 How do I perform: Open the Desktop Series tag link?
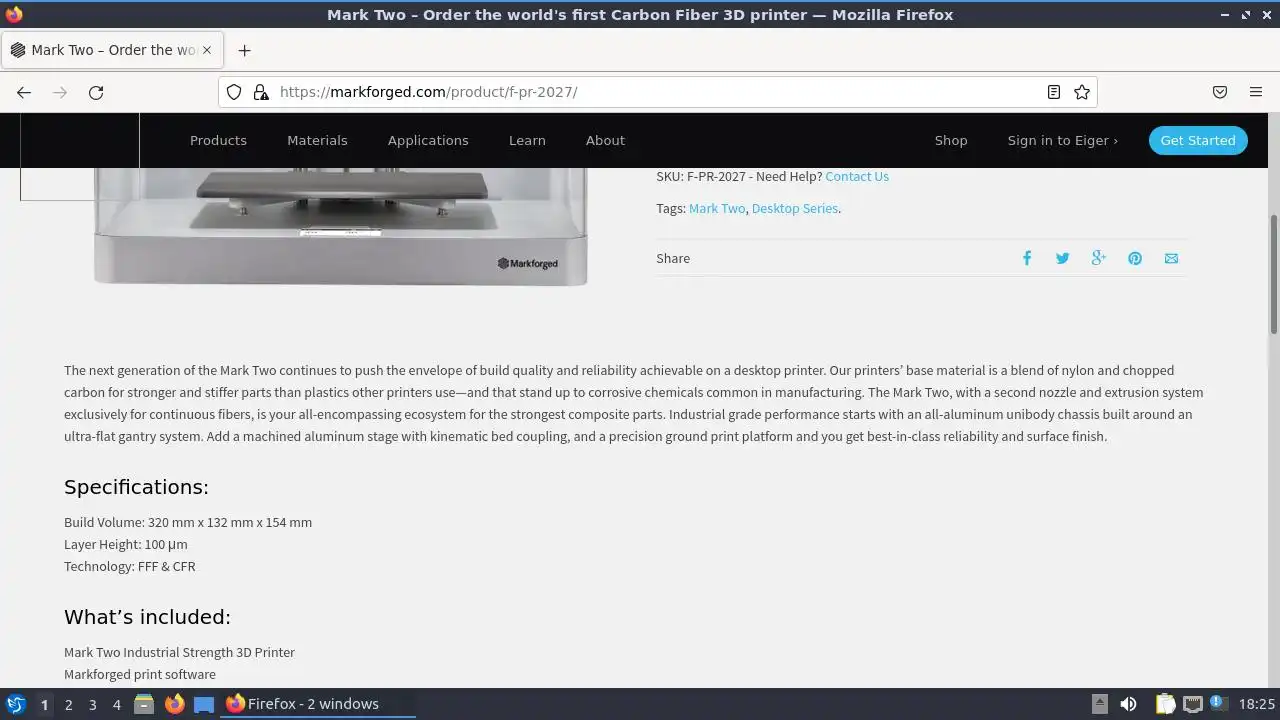[x=795, y=208]
